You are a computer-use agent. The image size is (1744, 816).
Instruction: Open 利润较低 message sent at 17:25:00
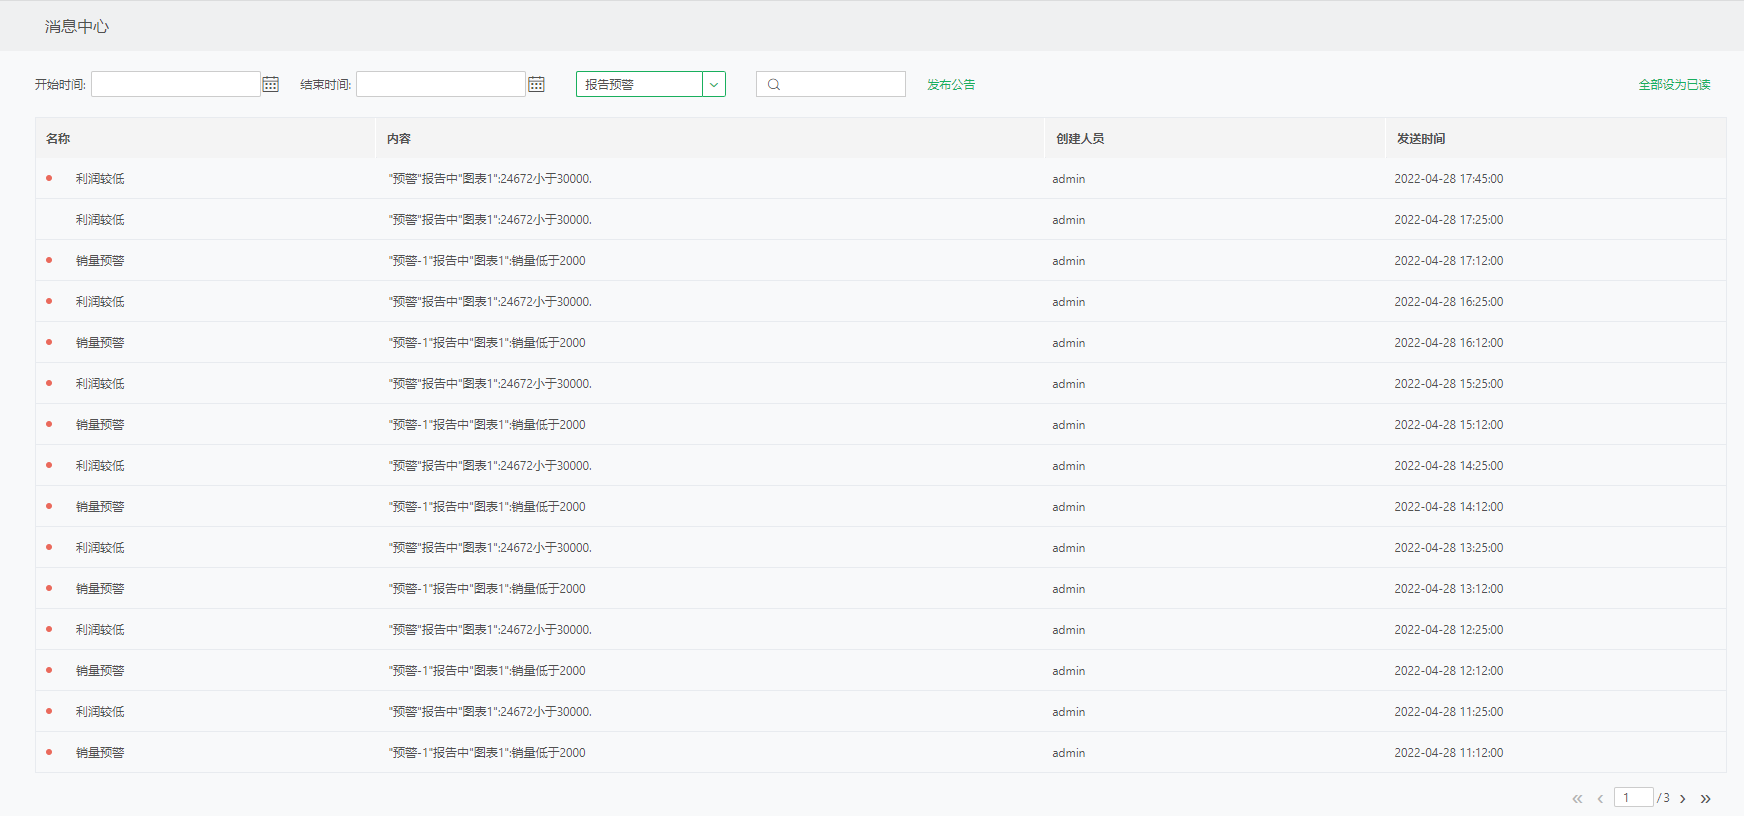tap(100, 220)
